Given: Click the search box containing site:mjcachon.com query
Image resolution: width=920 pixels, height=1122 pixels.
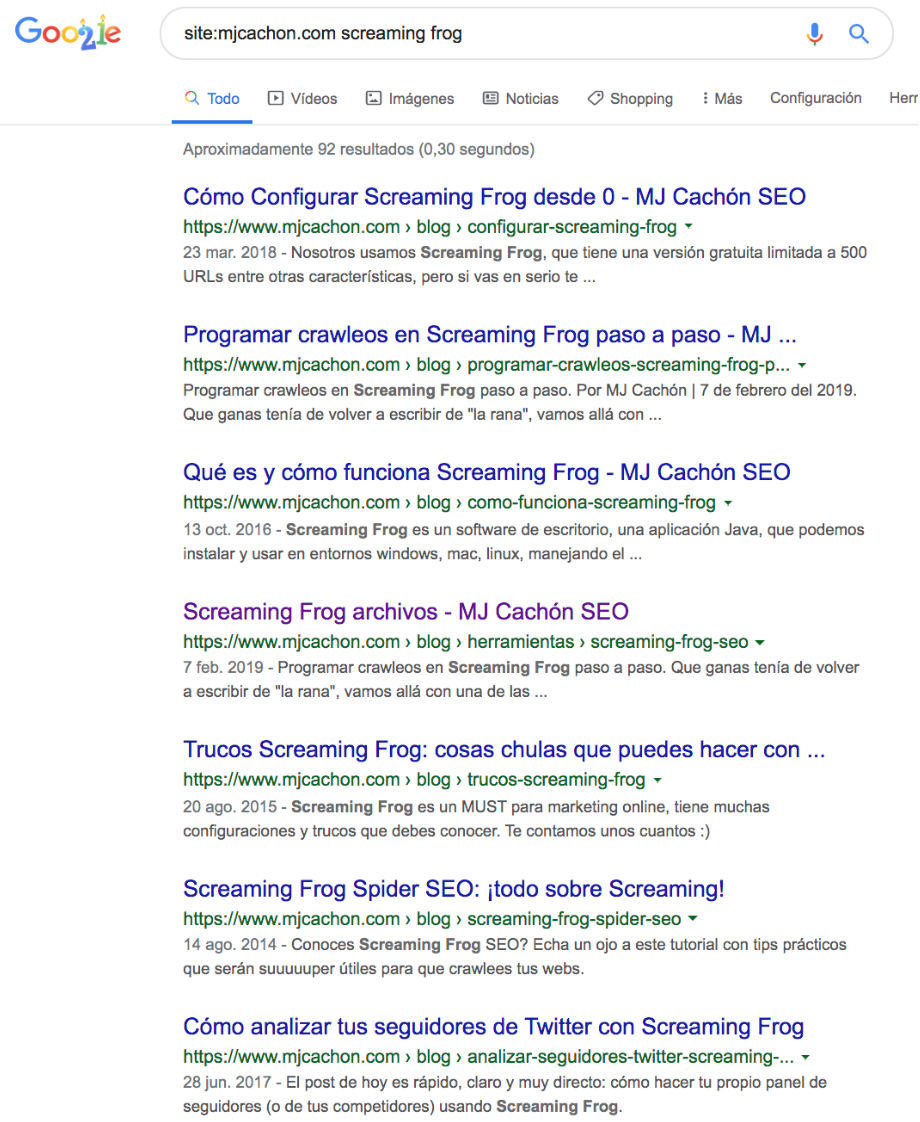Looking at the screenshot, I should pos(527,34).
